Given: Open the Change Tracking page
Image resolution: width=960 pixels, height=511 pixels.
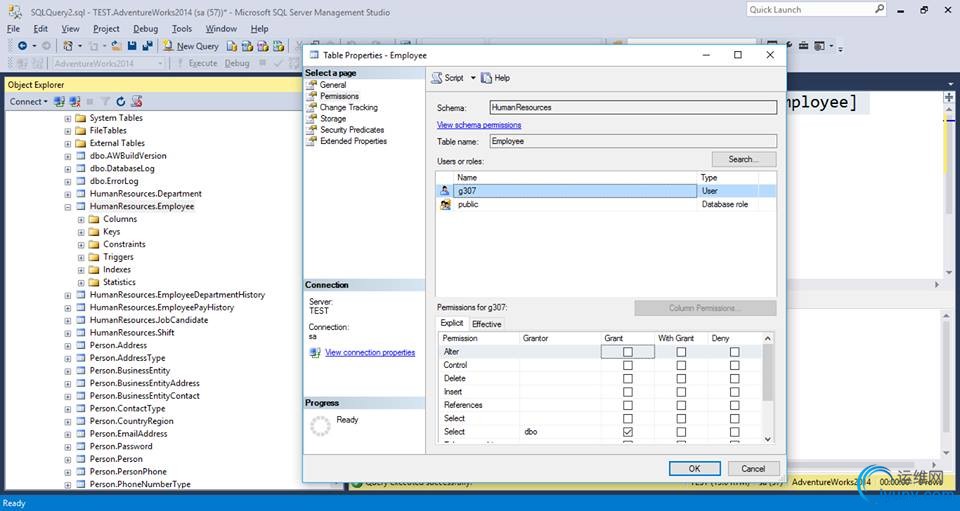Looking at the screenshot, I should coord(348,107).
